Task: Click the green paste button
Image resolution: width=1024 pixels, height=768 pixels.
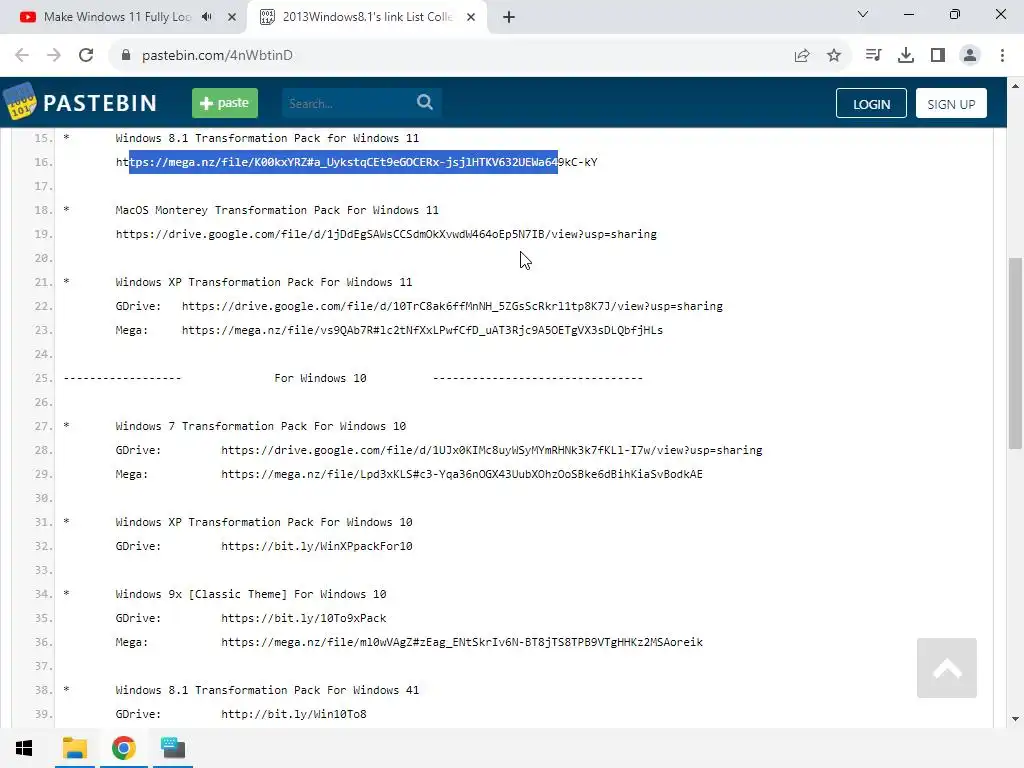Action: pyautogui.click(x=225, y=103)
